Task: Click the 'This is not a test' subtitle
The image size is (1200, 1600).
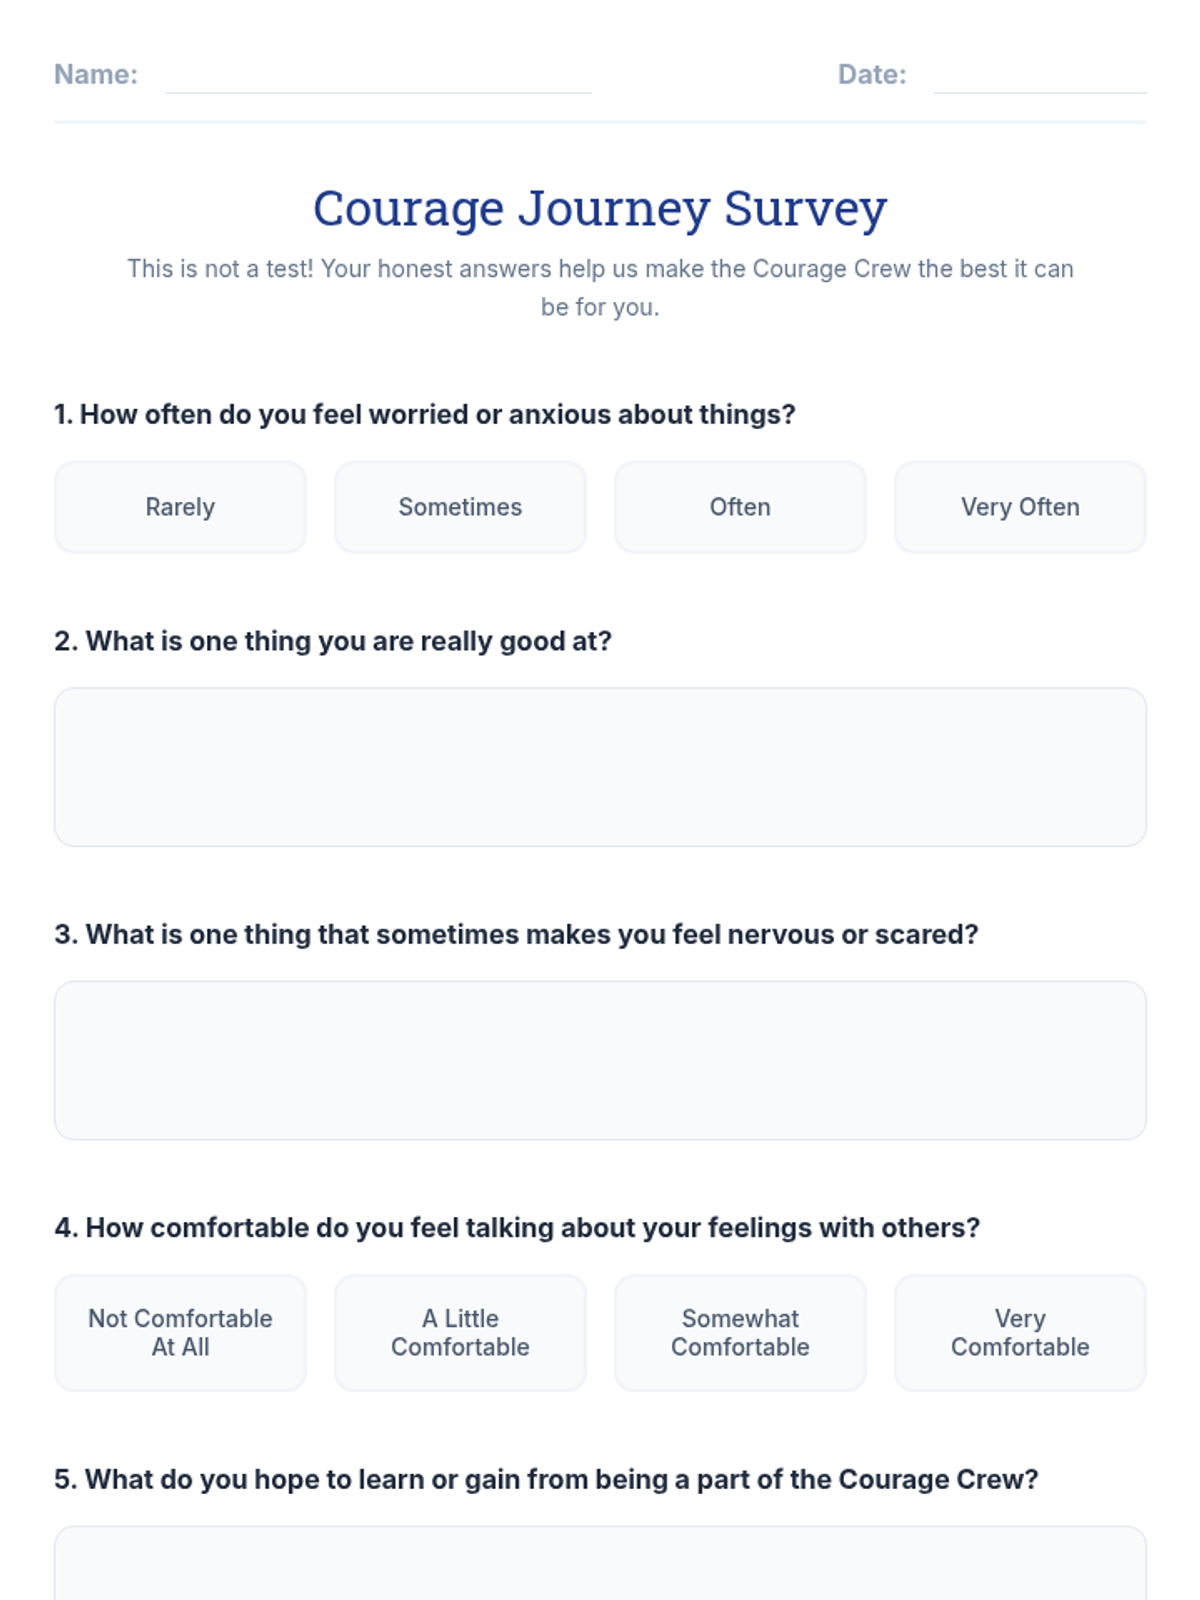Action: pos(600,288)
